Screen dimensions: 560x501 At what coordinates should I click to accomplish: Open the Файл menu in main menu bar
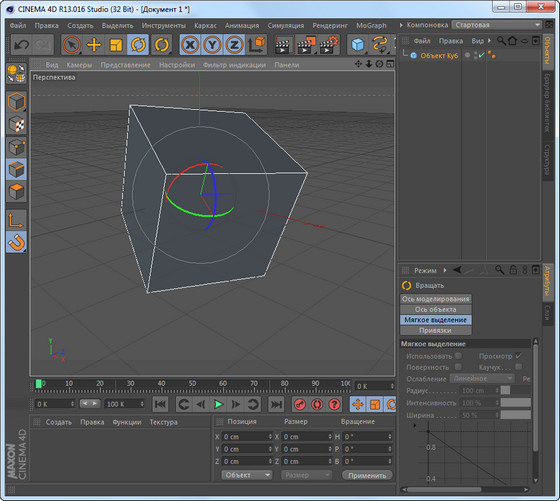[18, 26]
